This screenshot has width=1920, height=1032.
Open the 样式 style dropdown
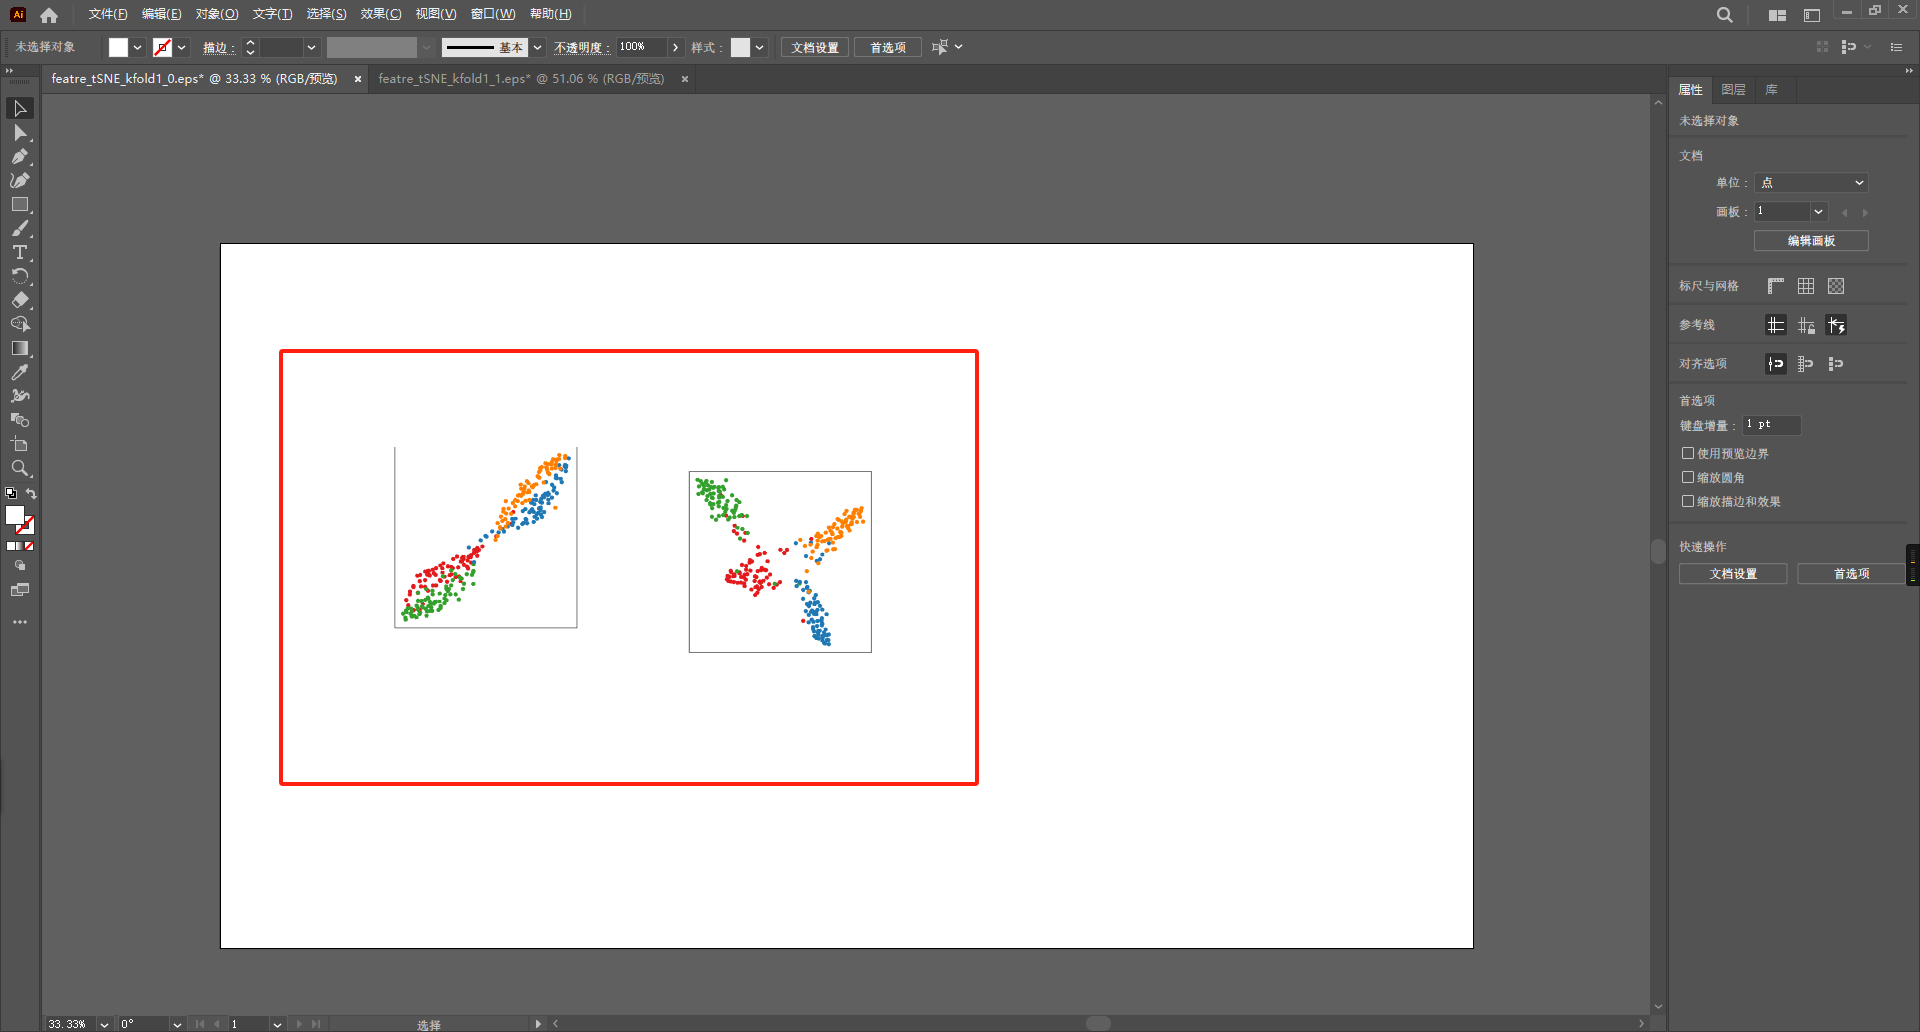click(760, 47)
